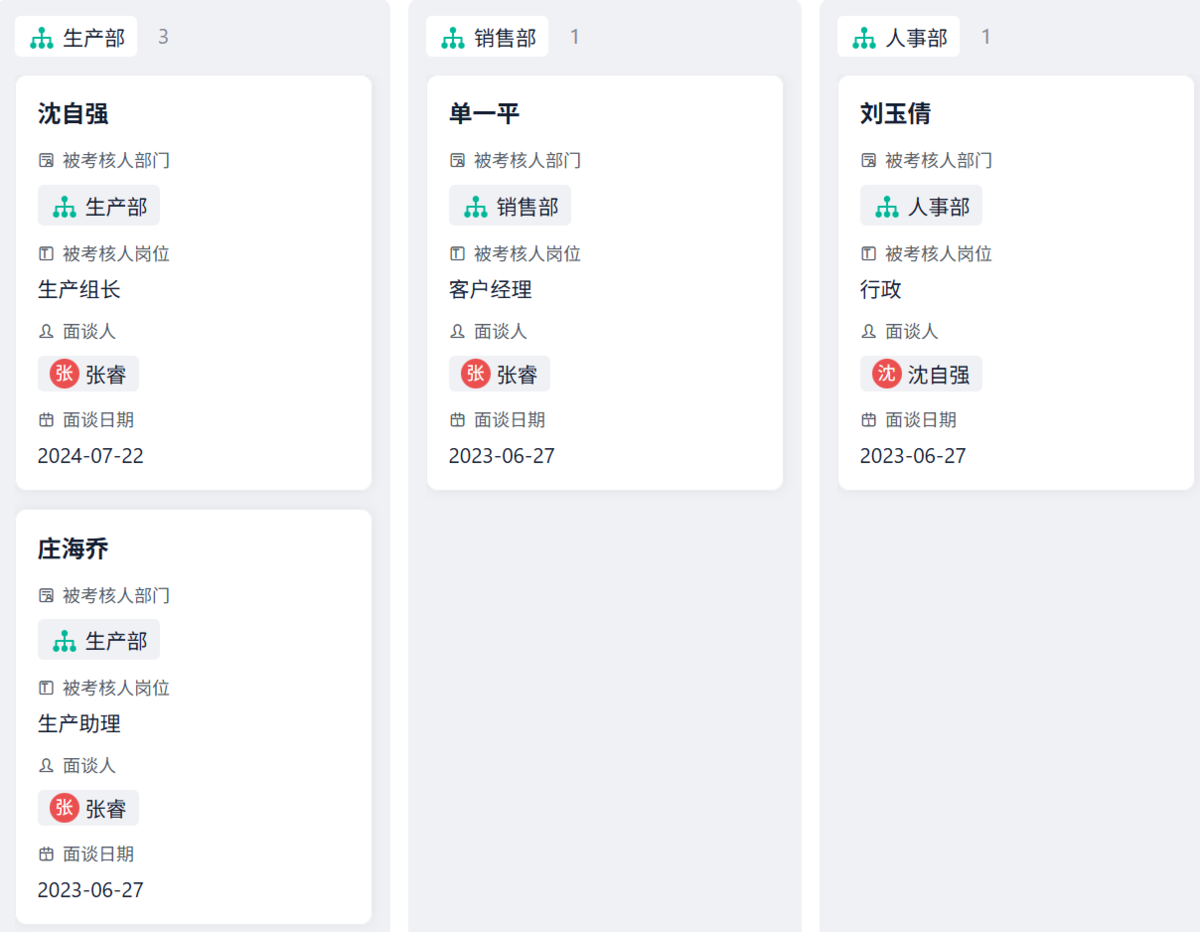1200x932 pixels.
Task: Open the 刘玉倩 record card title
Action: click(x=895, y=114)
